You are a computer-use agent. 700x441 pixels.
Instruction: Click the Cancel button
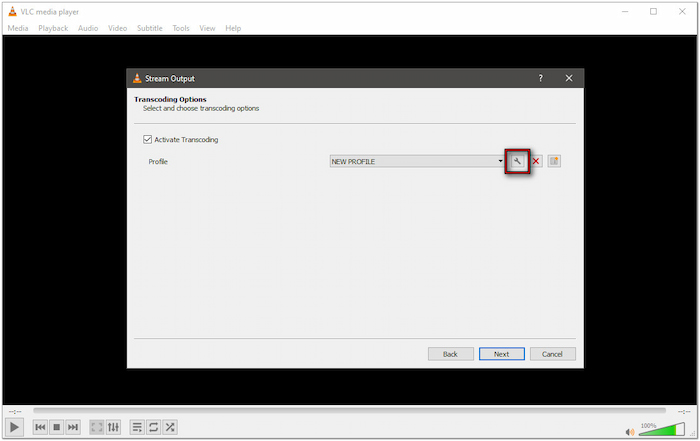click(553, 354)
